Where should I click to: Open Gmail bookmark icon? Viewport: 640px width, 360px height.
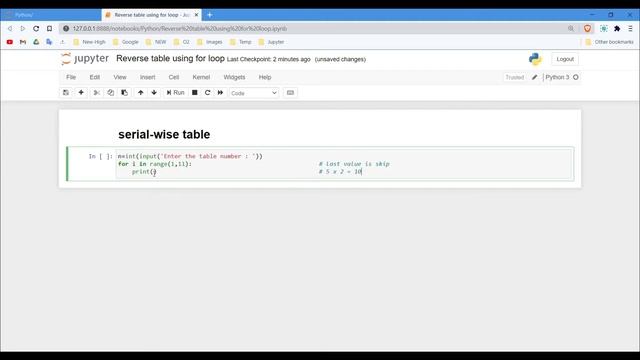[23, 42]
